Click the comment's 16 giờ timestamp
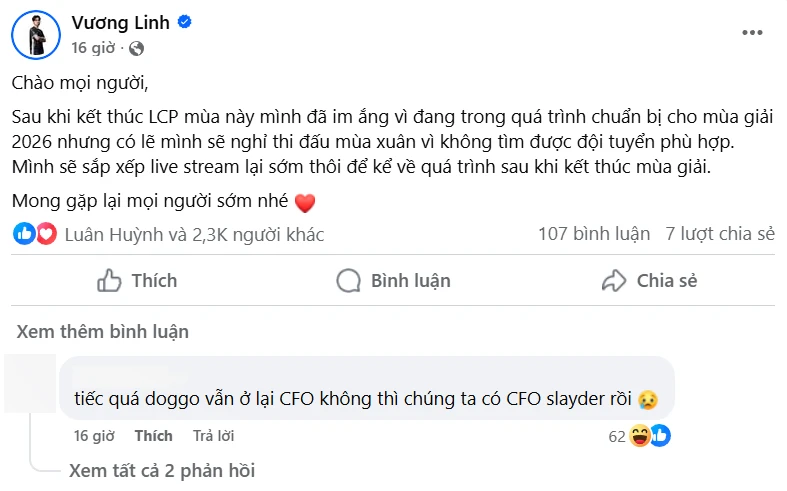787x491 pixels. [x=95, y=436]
